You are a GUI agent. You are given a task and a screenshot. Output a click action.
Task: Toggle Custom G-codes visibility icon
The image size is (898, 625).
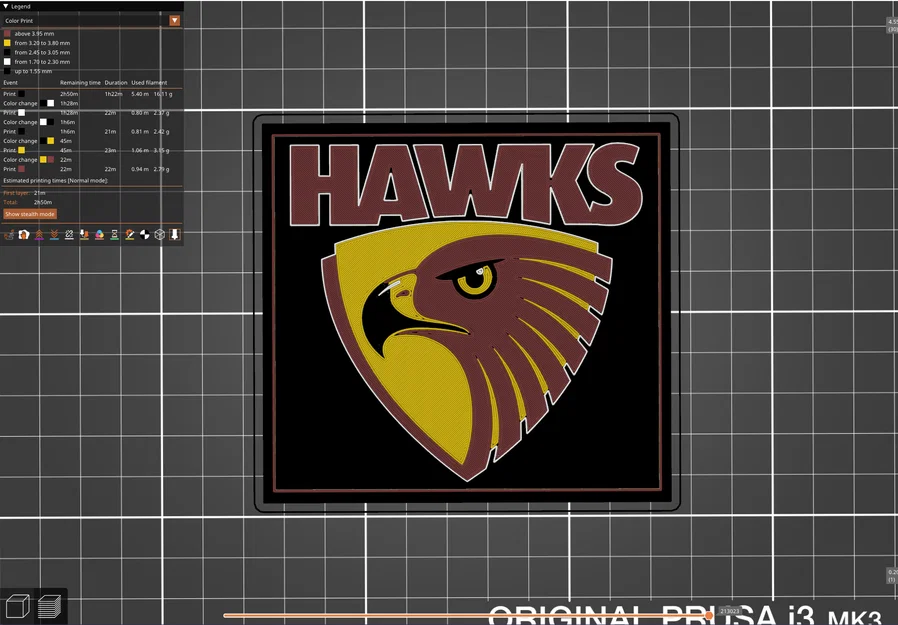click(129, 234)
